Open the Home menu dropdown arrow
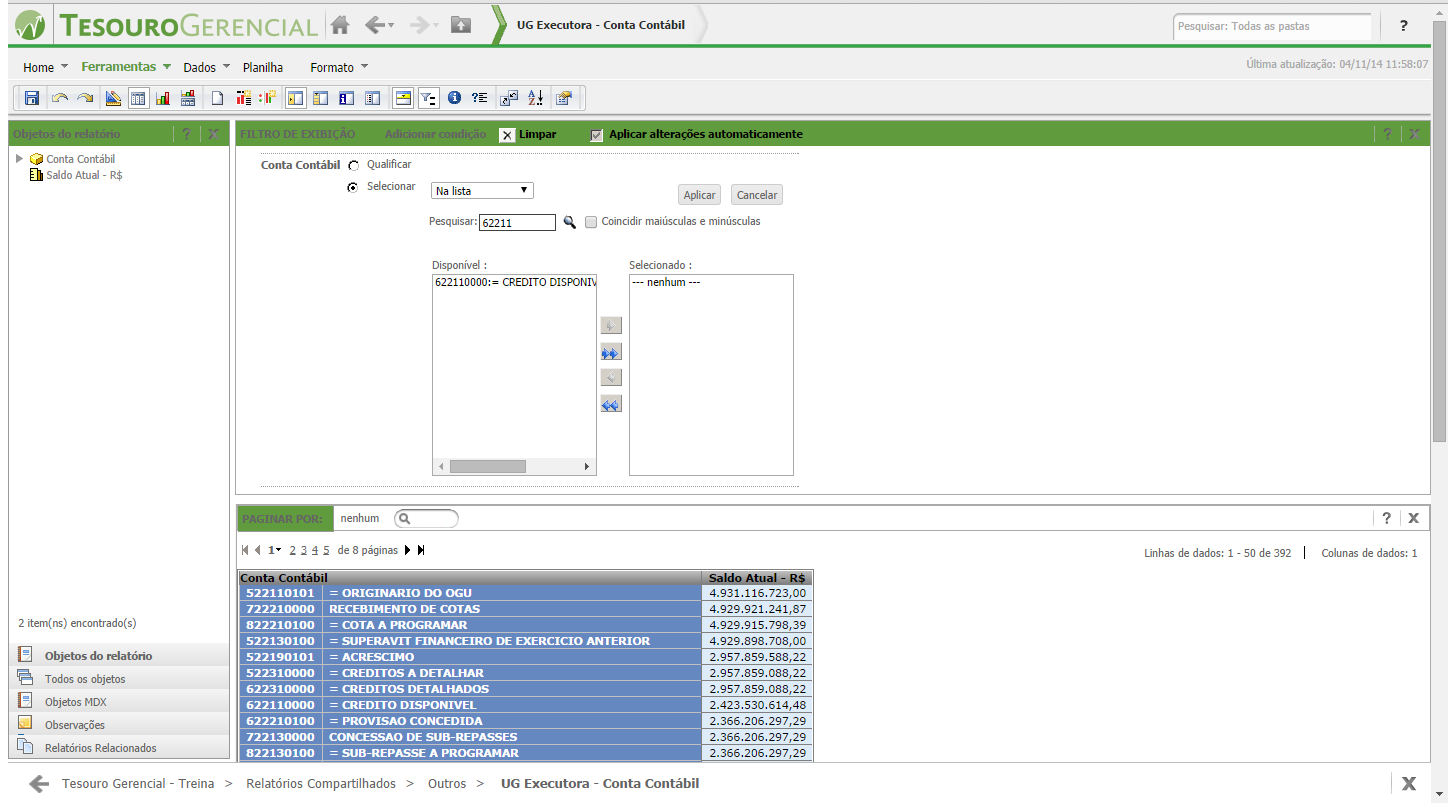 click(65, 67)
